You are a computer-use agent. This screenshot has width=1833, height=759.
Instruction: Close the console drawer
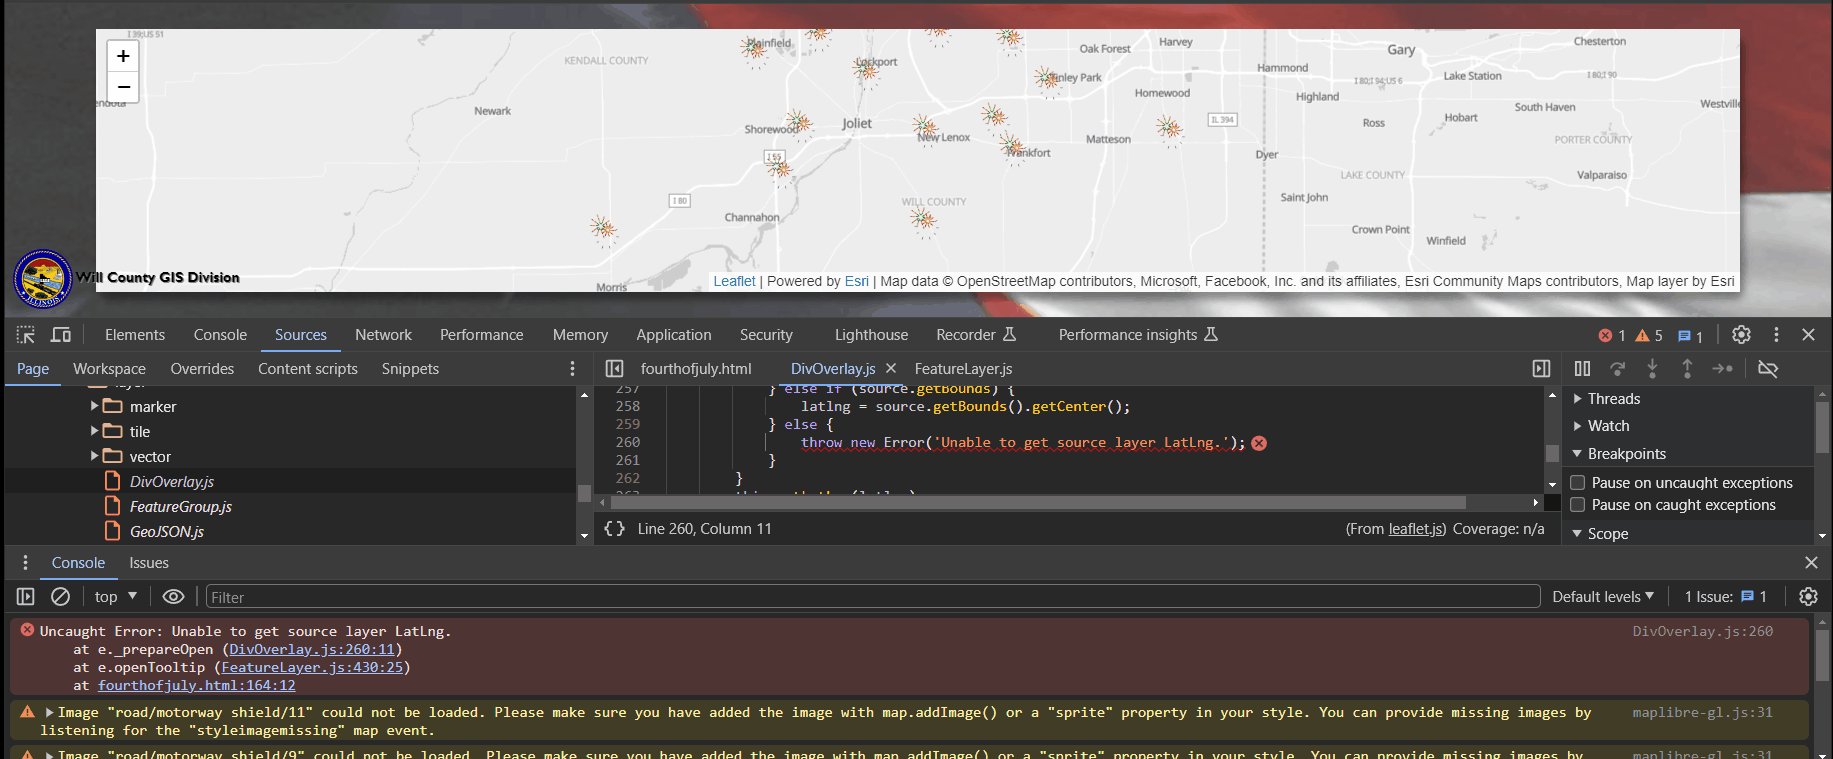click(1811, 563)
